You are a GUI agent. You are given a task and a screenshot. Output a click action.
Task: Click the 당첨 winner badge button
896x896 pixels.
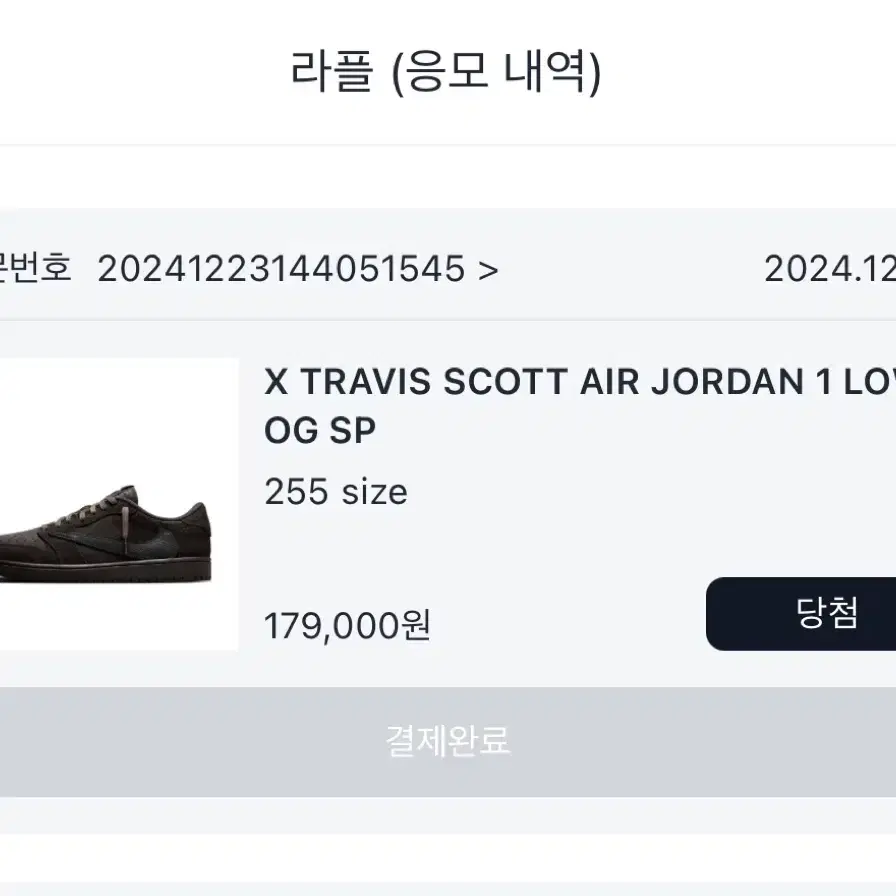(801, 614)
